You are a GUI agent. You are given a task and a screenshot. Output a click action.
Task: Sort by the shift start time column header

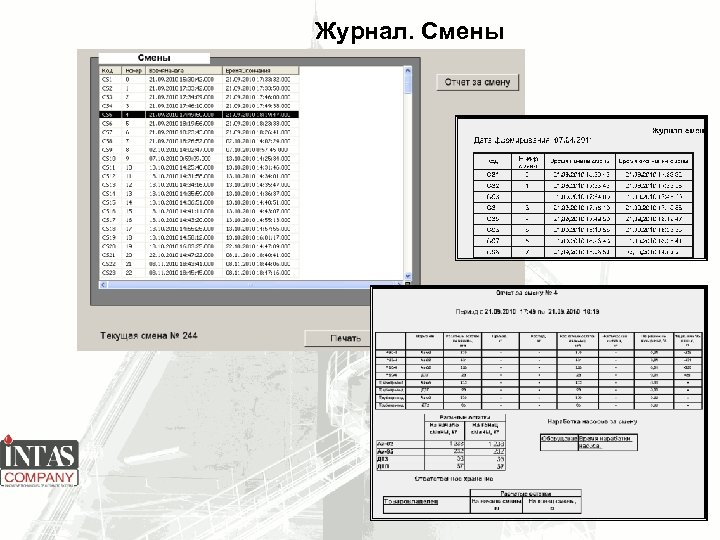[x=184, y=71]
